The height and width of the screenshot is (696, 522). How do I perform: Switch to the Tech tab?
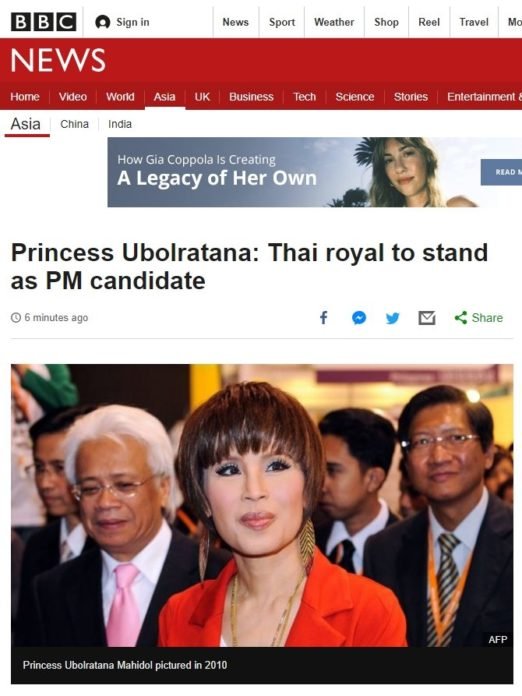click(x=304, y=97)
